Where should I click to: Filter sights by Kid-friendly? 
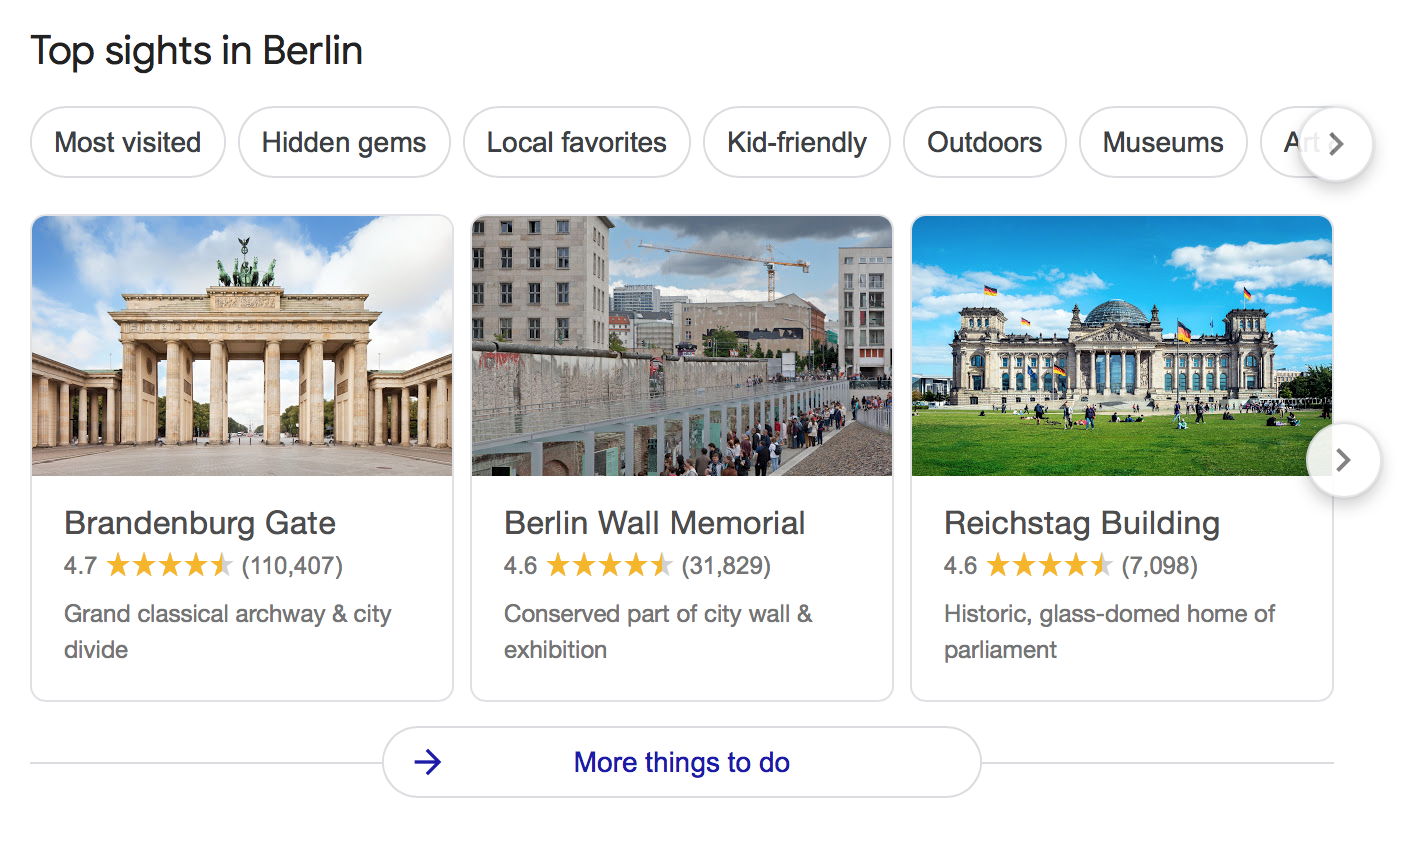tap(797, 142)
